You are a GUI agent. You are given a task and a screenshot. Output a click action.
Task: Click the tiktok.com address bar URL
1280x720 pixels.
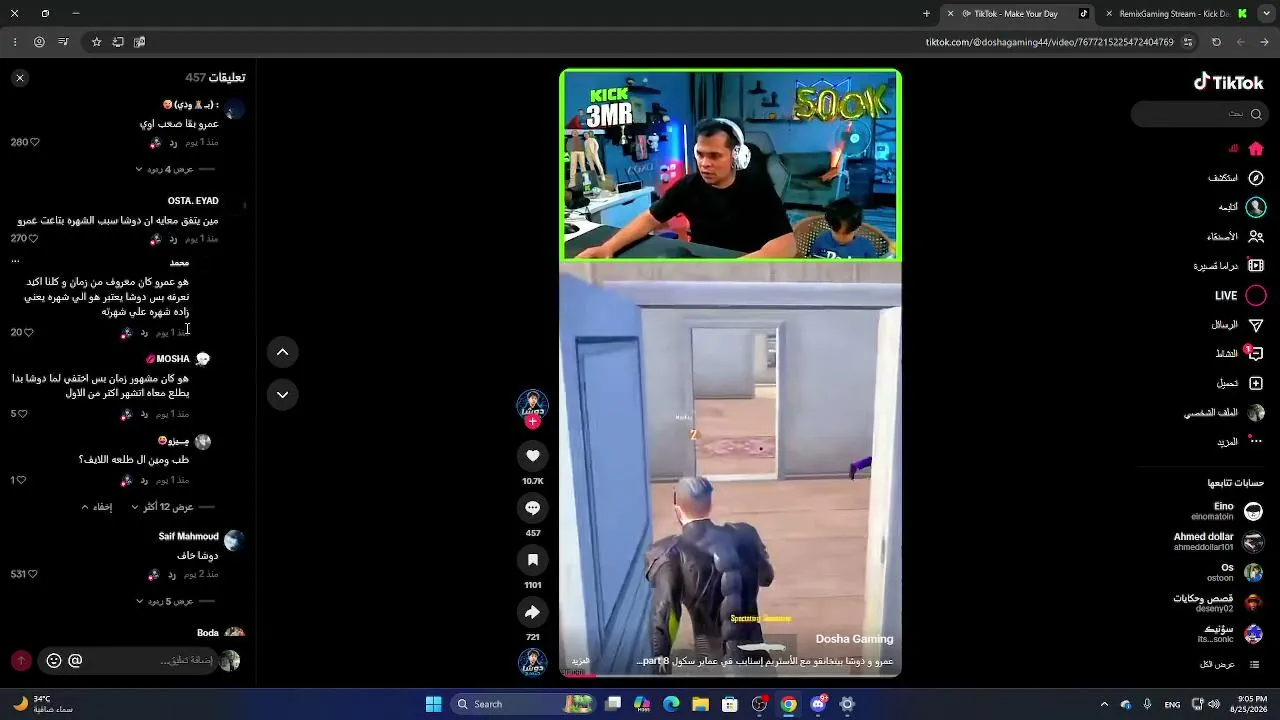click(x=1050, y=42)
